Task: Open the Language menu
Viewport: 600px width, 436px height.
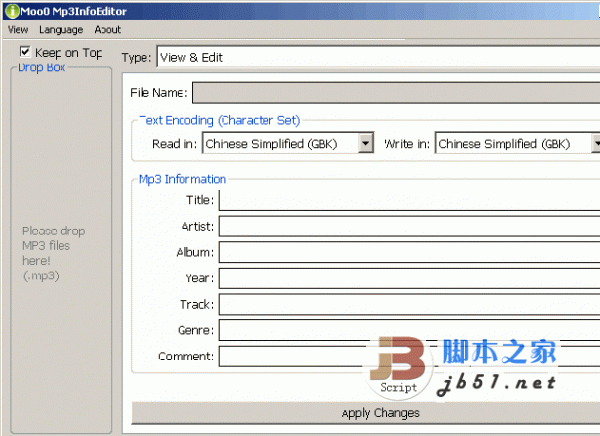Action: tap(61, 29)
